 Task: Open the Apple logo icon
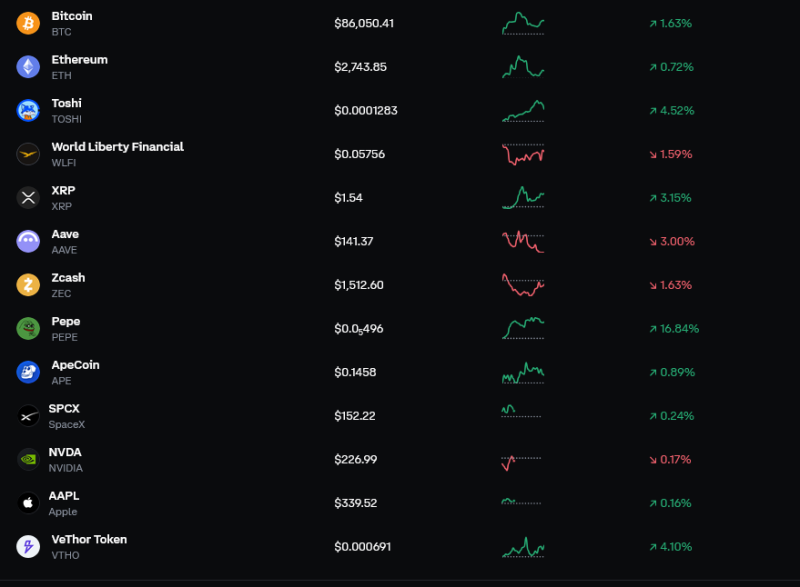[x=28, y=503]
